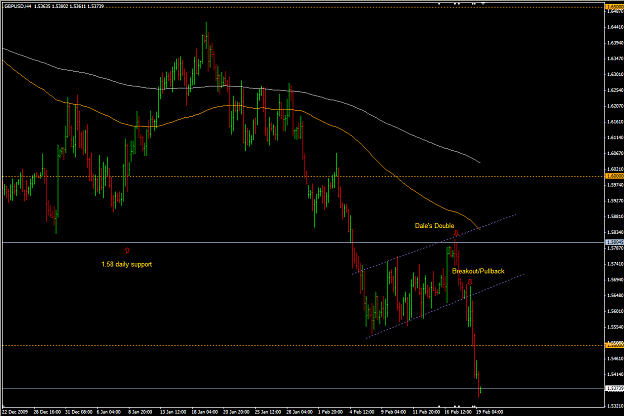Click the '9 Feb 04:00' time label
The height and width of the screenshot is (417, 625).
click(393, 411)
